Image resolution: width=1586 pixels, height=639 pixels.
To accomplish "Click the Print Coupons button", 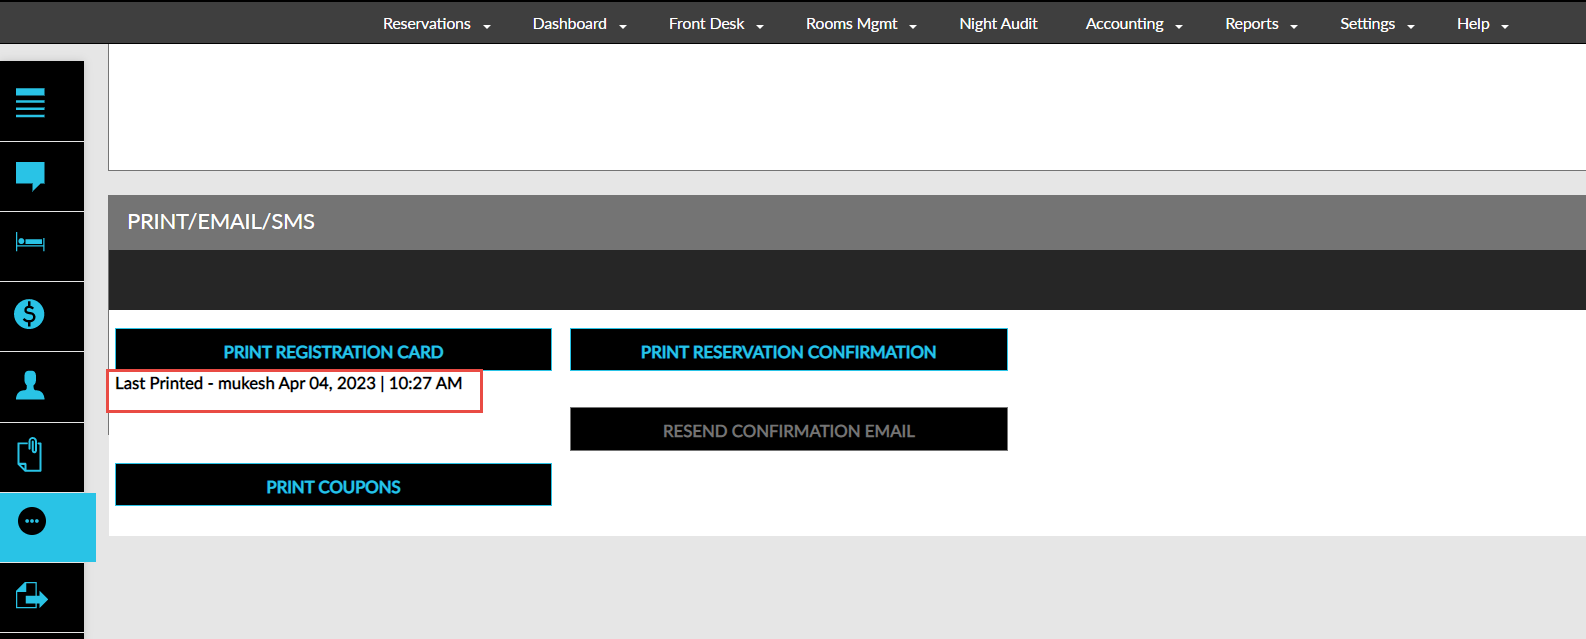I will pyautogui.click(x=333, y=486).
